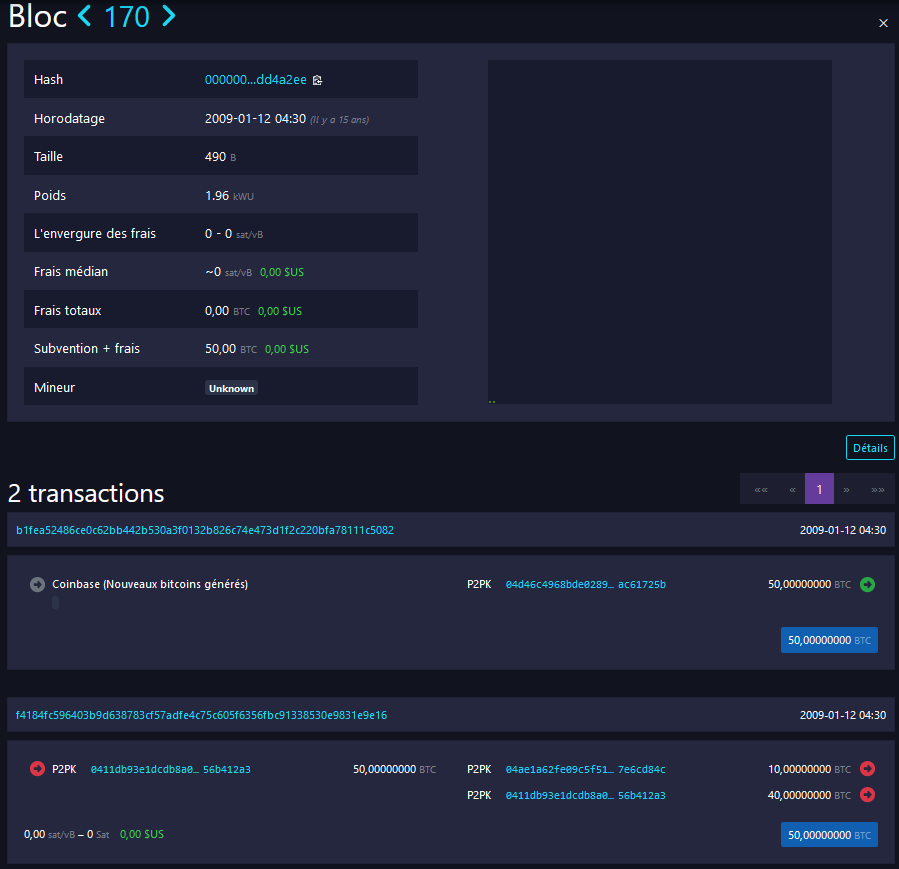Open transaction f4184fc596403b9d... link
Viewport: 899px width, 869px height.
[201, 715]
